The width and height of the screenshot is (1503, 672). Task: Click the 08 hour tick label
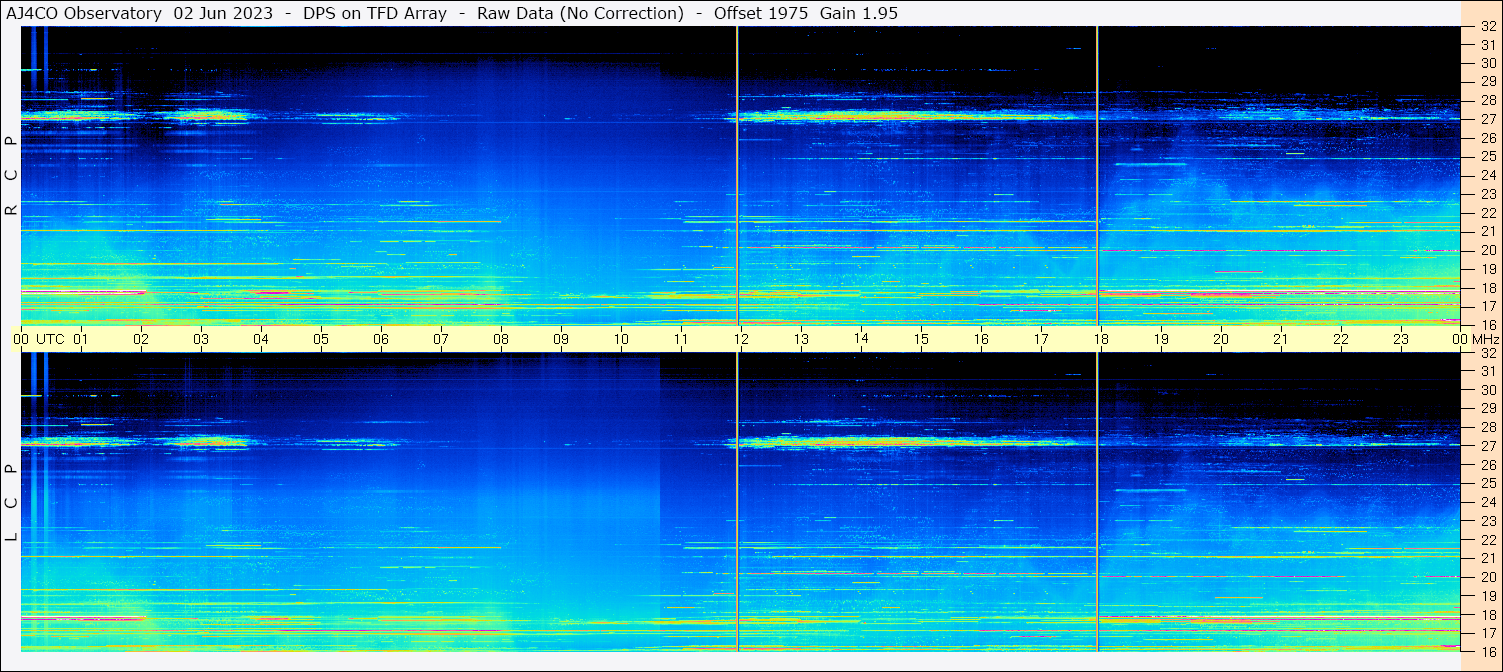(501, 339)
